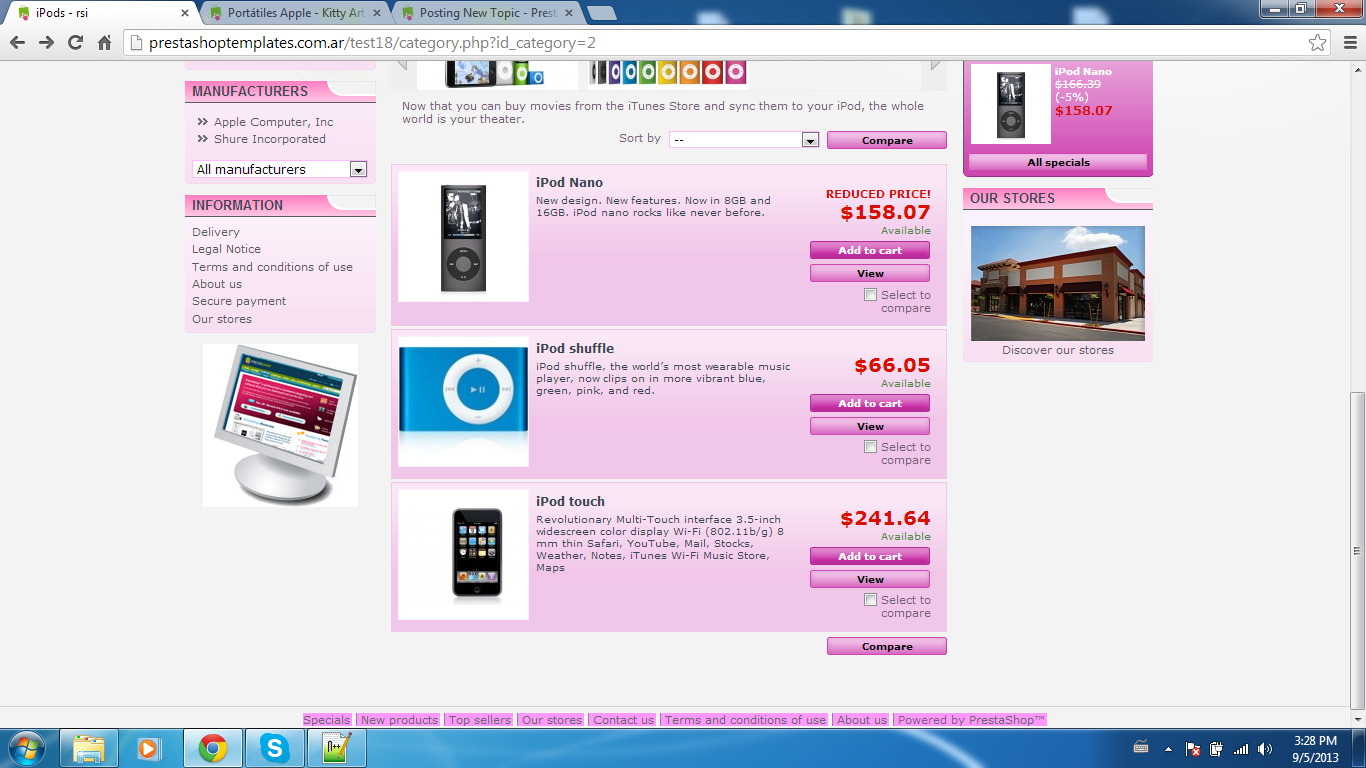This screenshot has width=1366, height=768.
Task: Open Skype from the taskbar
Action: [x=273, y=748]
